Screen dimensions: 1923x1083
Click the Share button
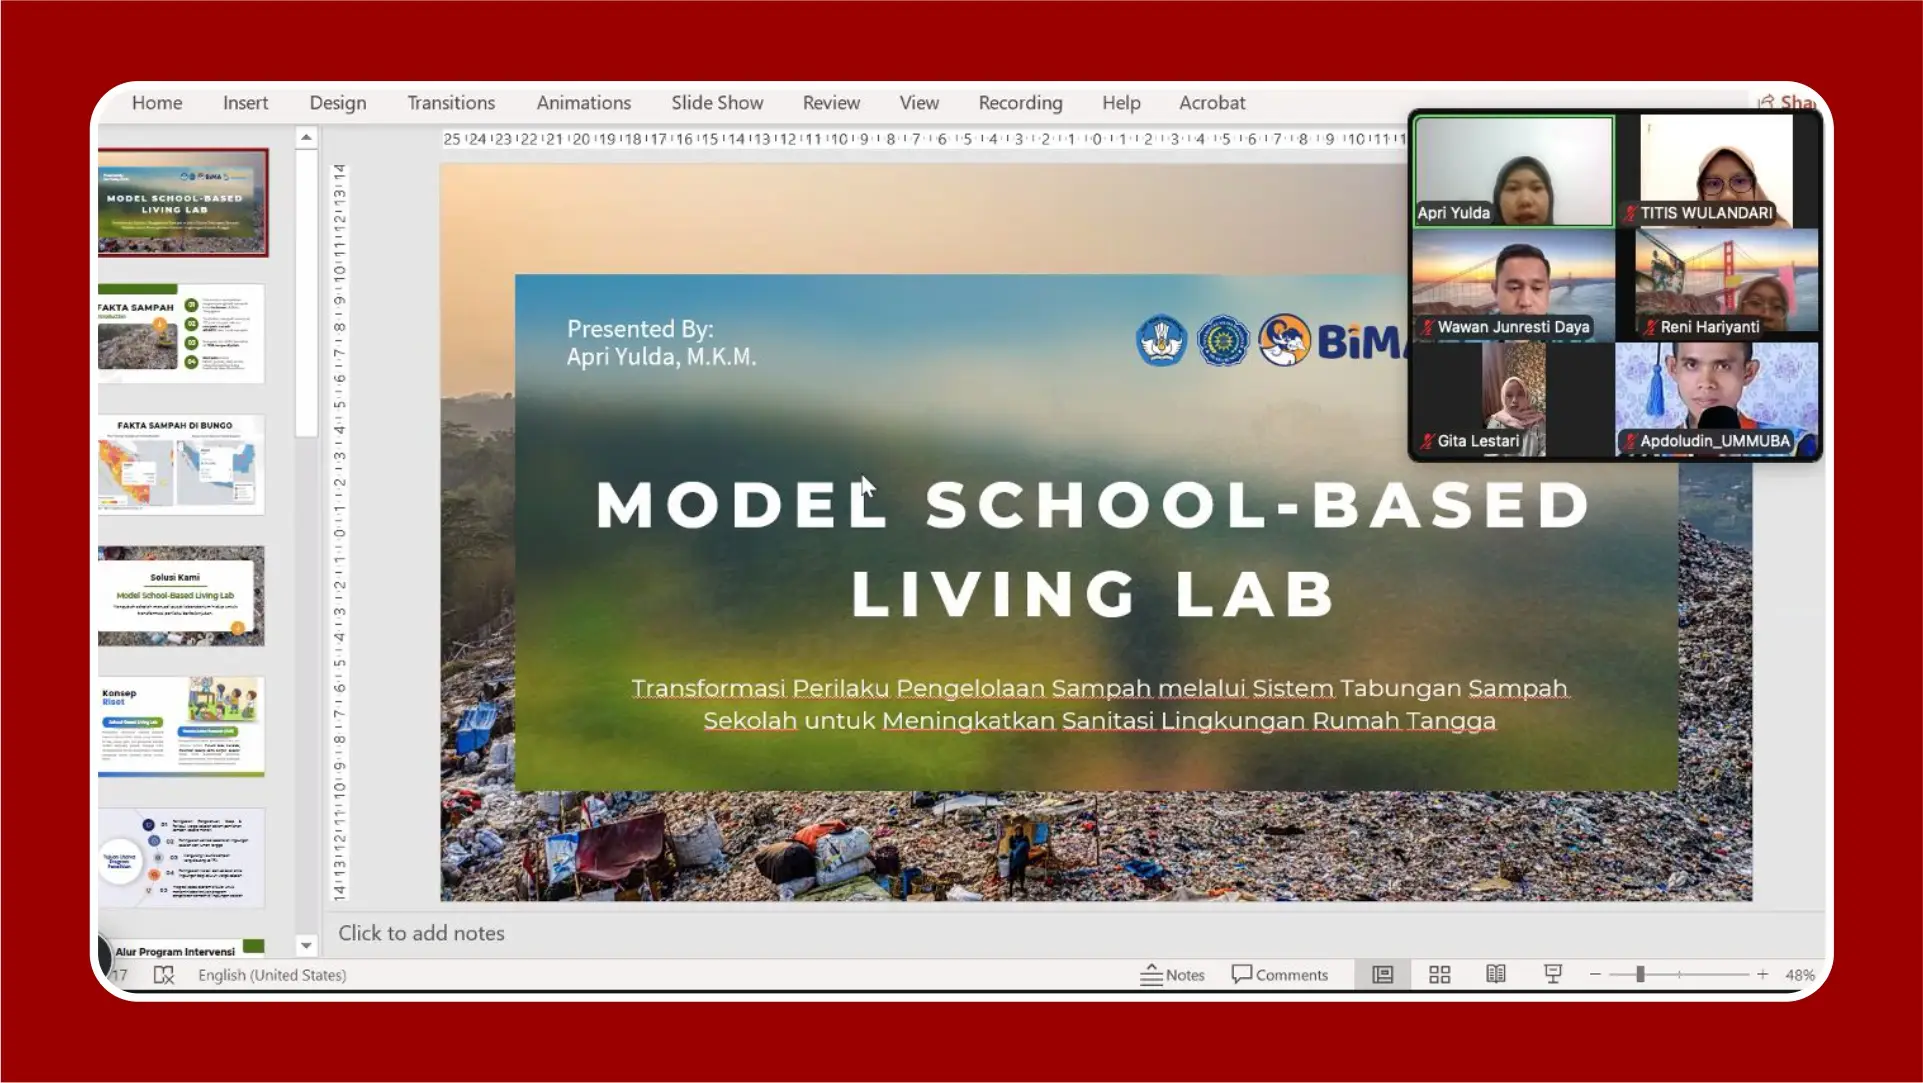pyautogui.click(x=1787, y=102)
